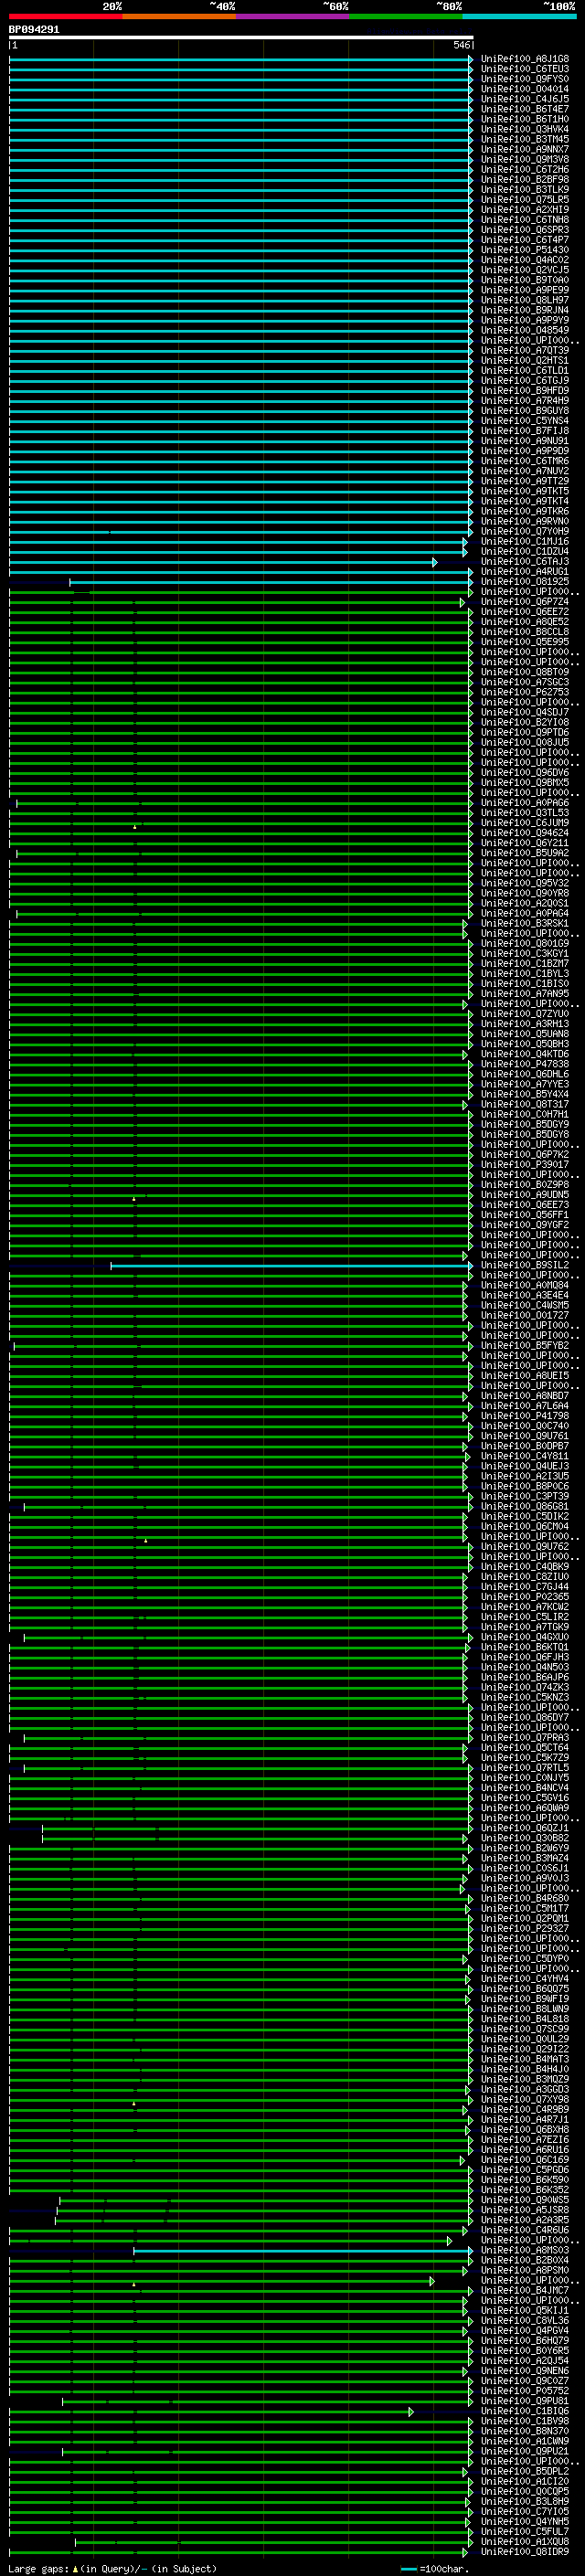Click the UniRef100_Q6CM04 label
This screenshot has height=2576, width=585.
tap(525, 1527)
